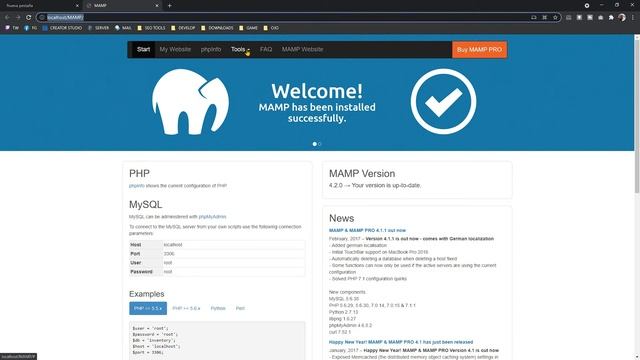Open the SERVER bookmark
Viewport: 640px width, 360px height.
[x=98, y=28]
